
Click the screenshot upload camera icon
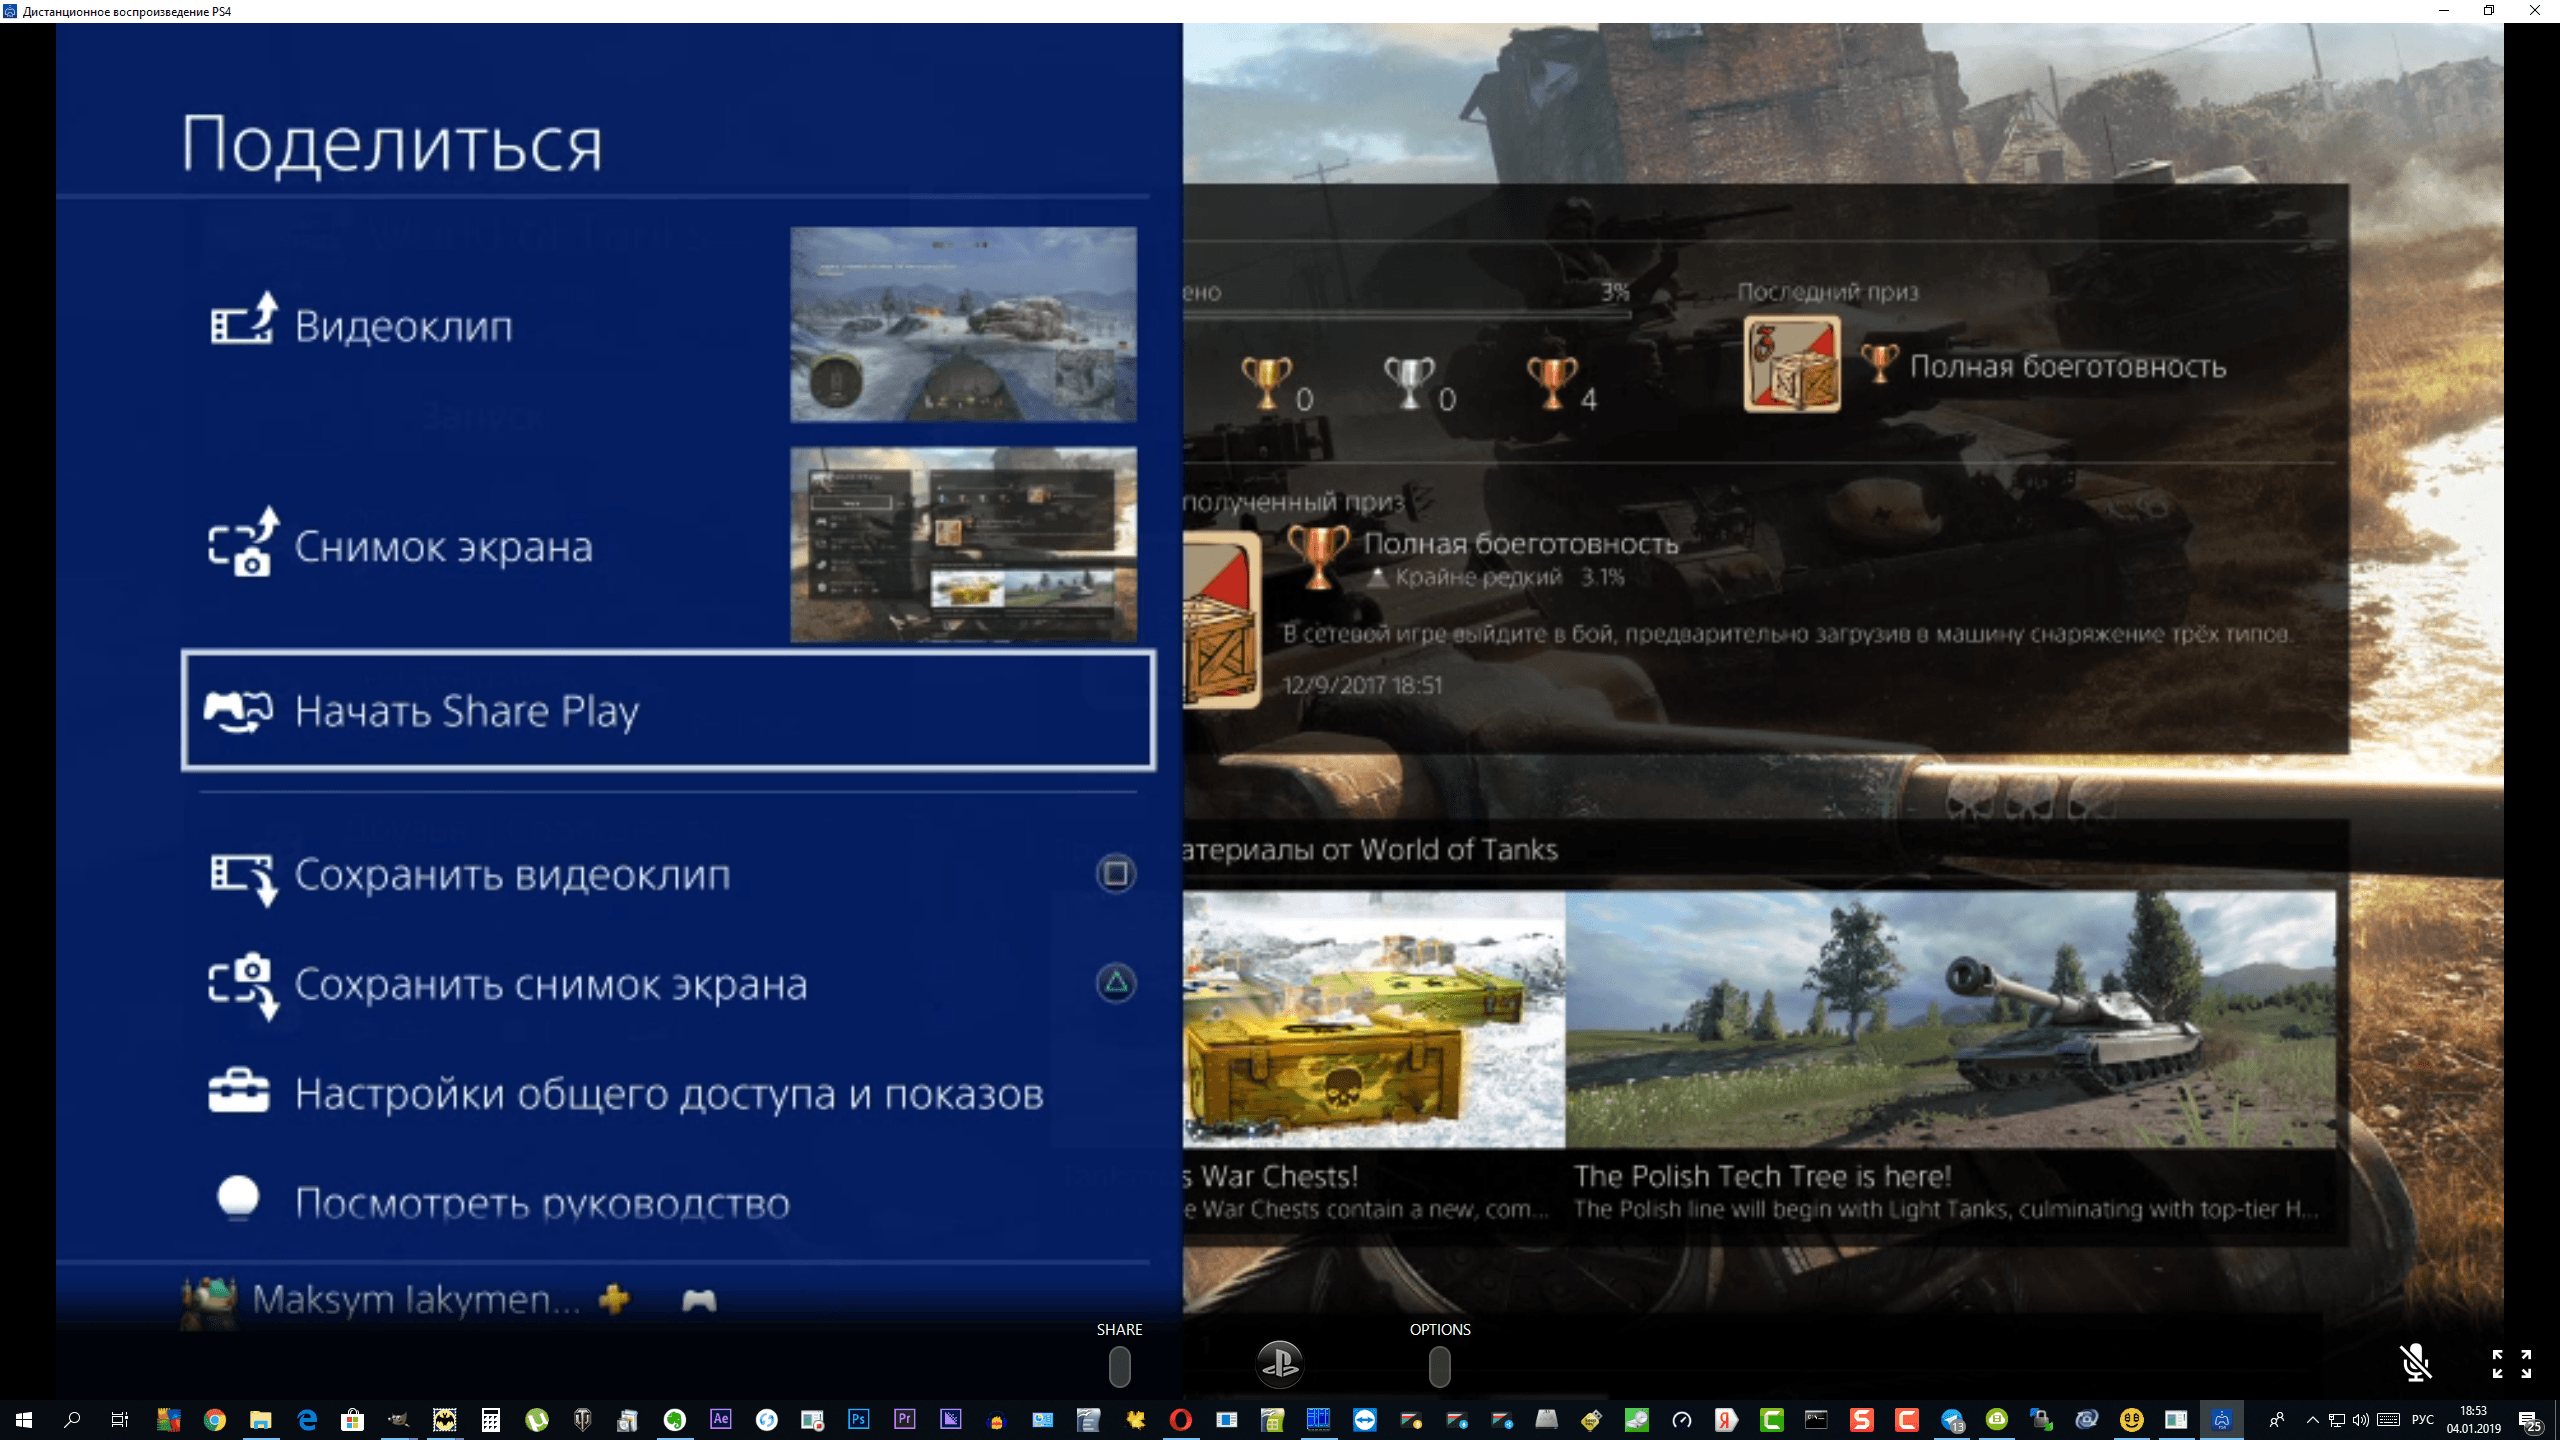(x=243, y=541)
